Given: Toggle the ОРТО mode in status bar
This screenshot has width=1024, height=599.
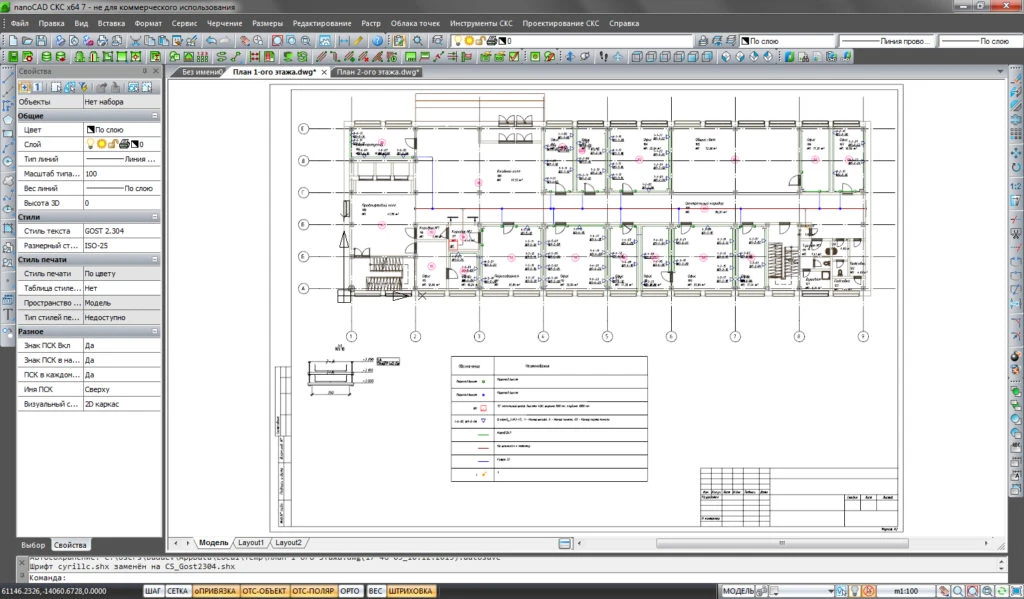Looking at the screenshot, I should (x=350, y=592).
